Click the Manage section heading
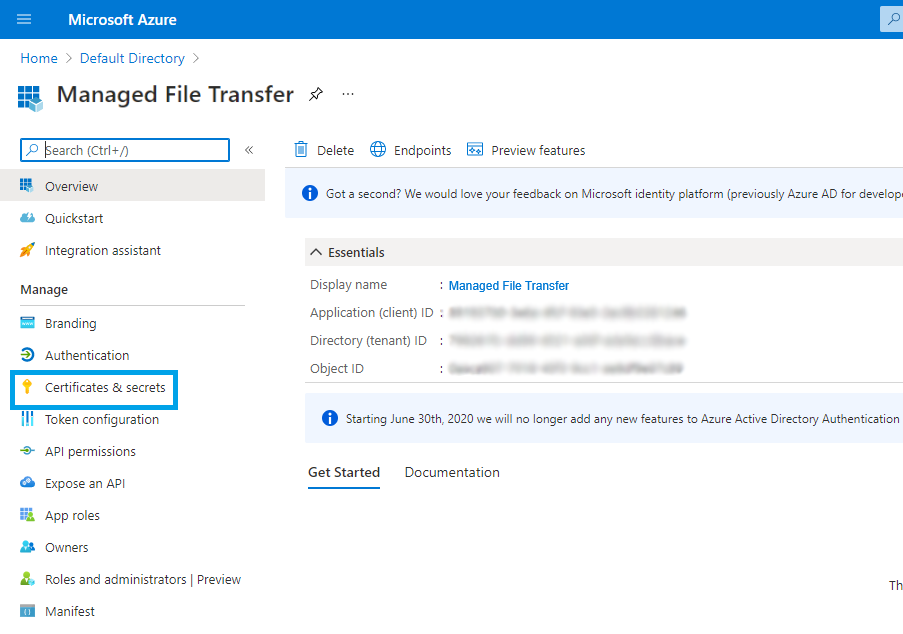The height and width of the screenshot is (634, 903). pyautogui.click(x=44, y=290)
